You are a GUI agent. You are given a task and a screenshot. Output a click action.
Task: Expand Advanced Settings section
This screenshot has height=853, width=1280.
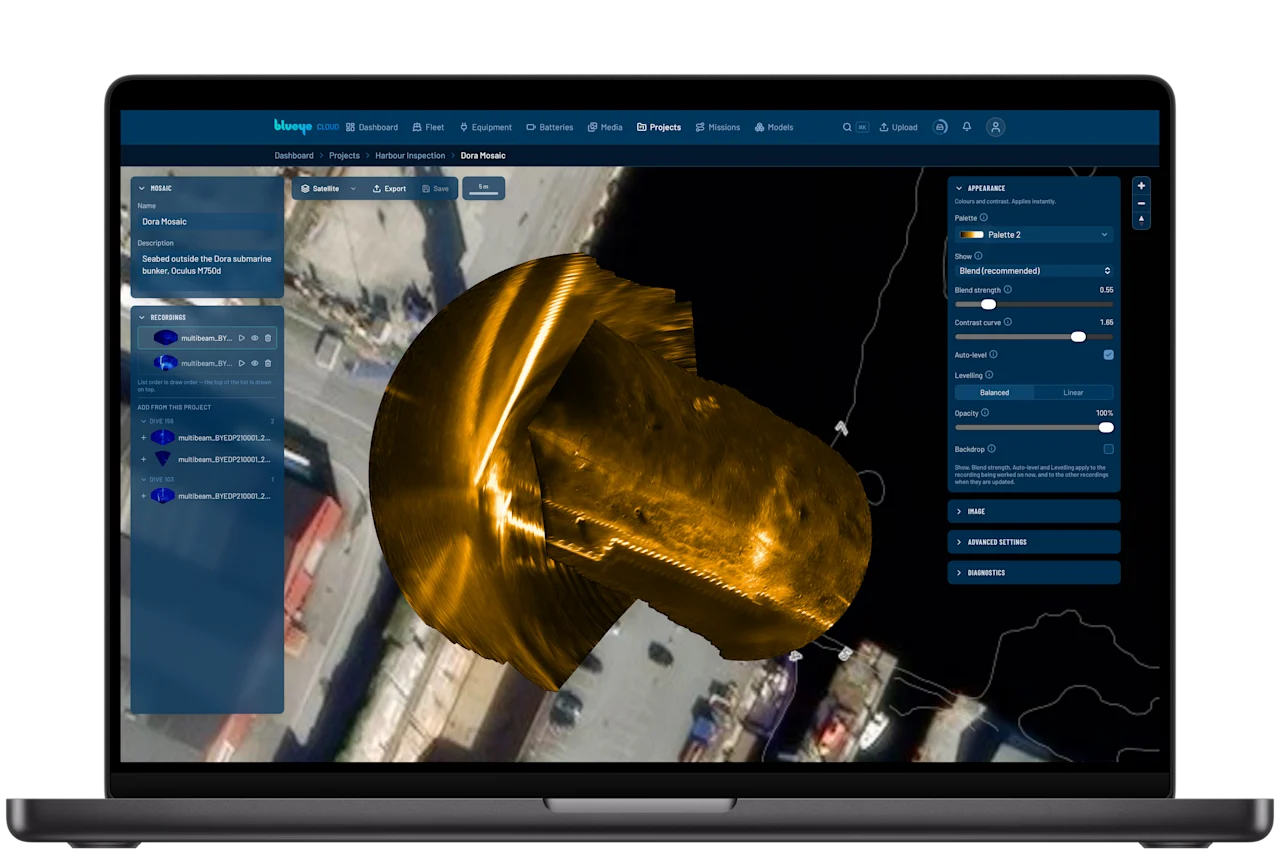(1034, 542)
